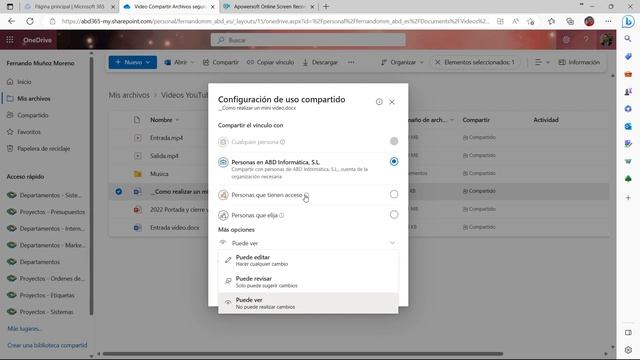Viewport: 640px width, 360px height.
Task: Open the Musica folder
Action: 159,174
